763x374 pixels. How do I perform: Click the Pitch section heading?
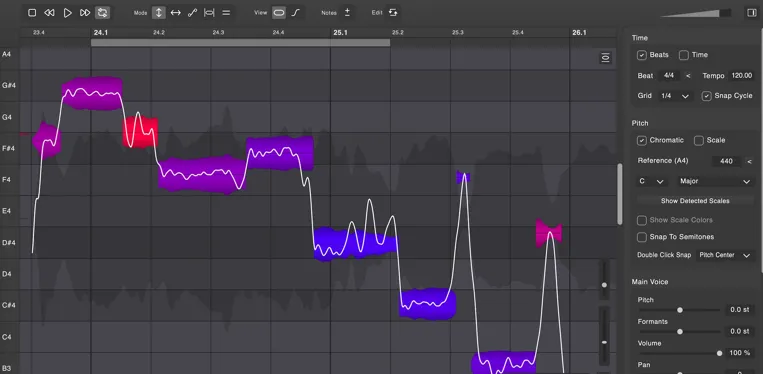640,124
